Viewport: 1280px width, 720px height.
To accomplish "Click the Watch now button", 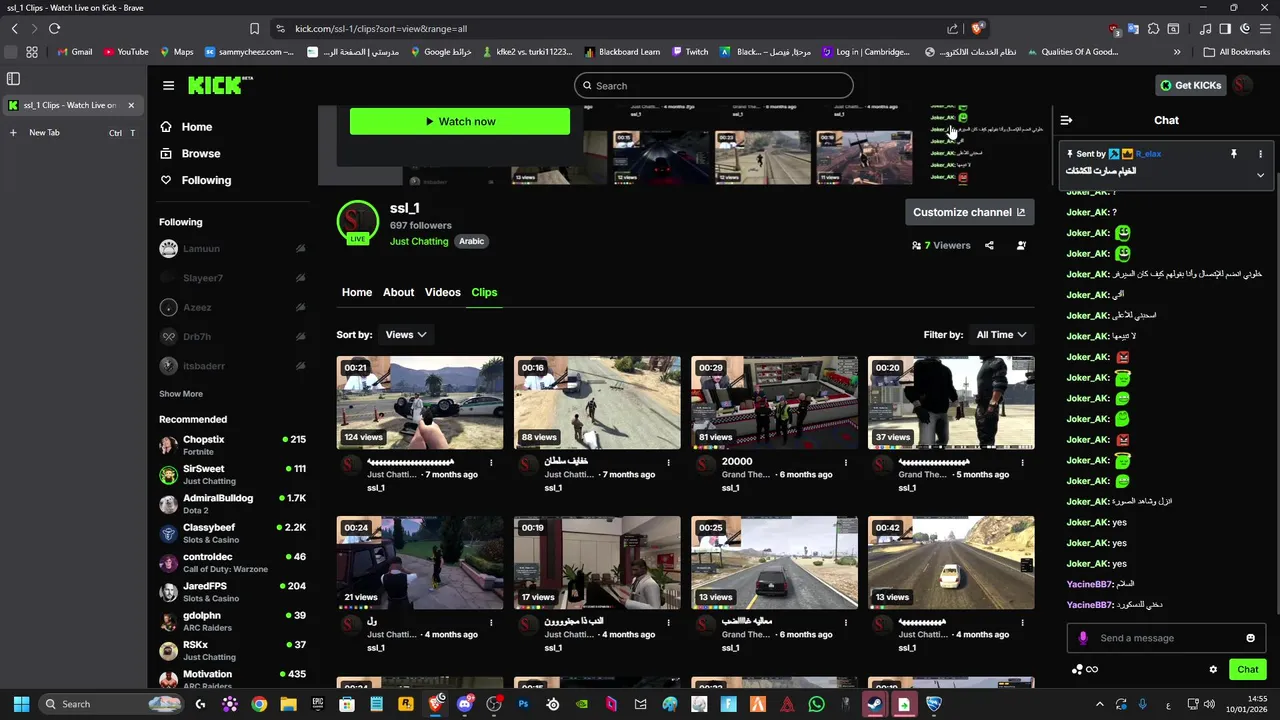I will (460, 121).
